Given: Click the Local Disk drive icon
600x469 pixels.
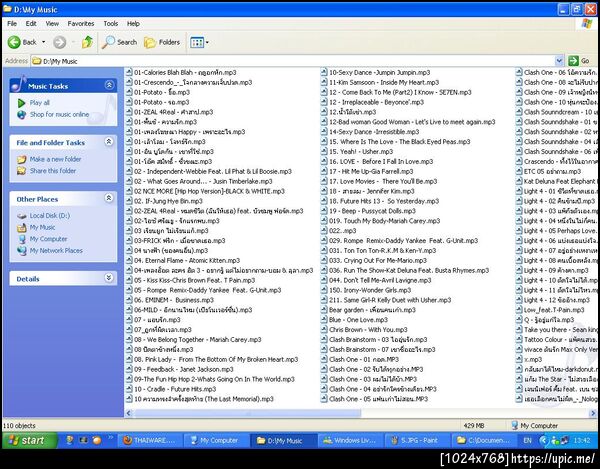Looking at the screenshot, I should point(21,216).
